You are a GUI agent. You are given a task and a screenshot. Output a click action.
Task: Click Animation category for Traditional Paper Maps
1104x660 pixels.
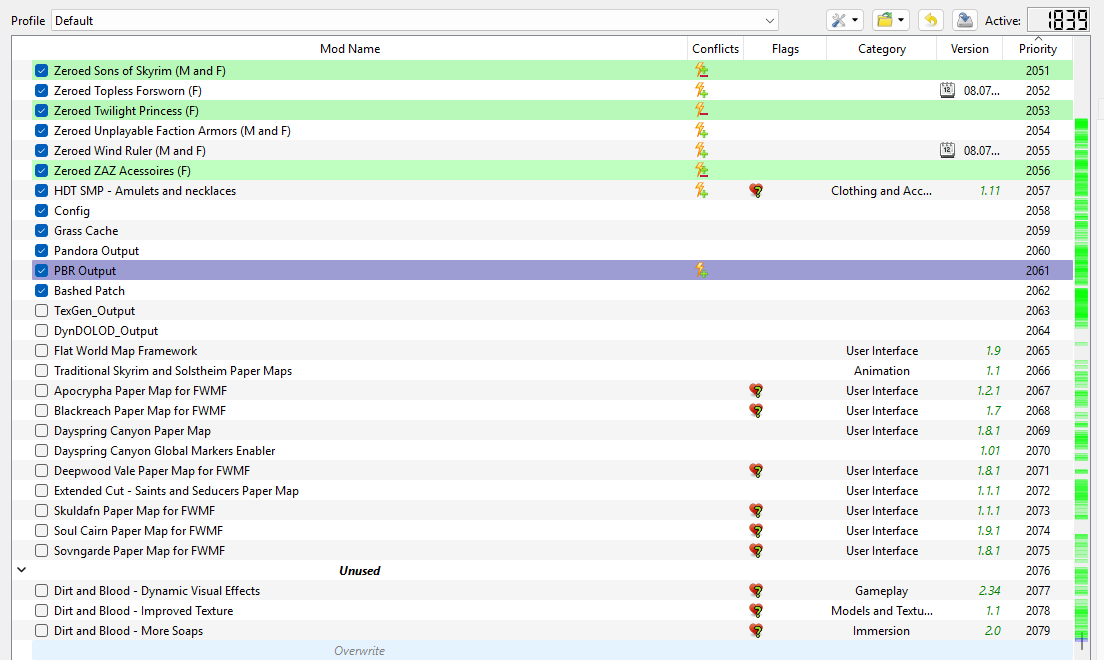(x=882, y=371)
